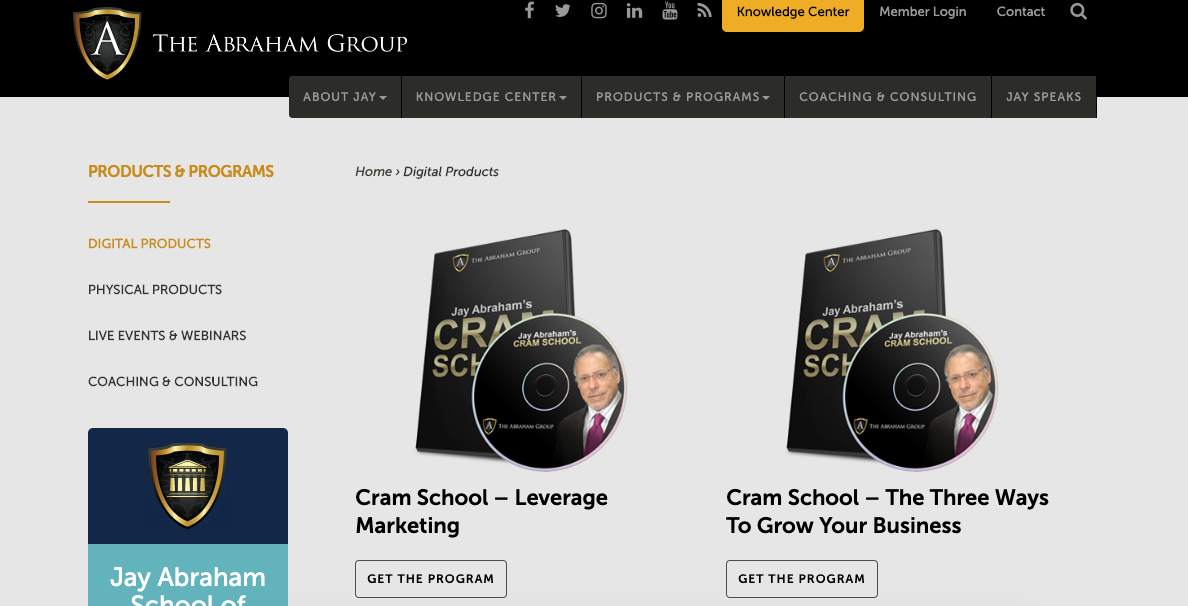1188x606 pixels.
Task: Open the Member Login link
Action: [922, 11]
